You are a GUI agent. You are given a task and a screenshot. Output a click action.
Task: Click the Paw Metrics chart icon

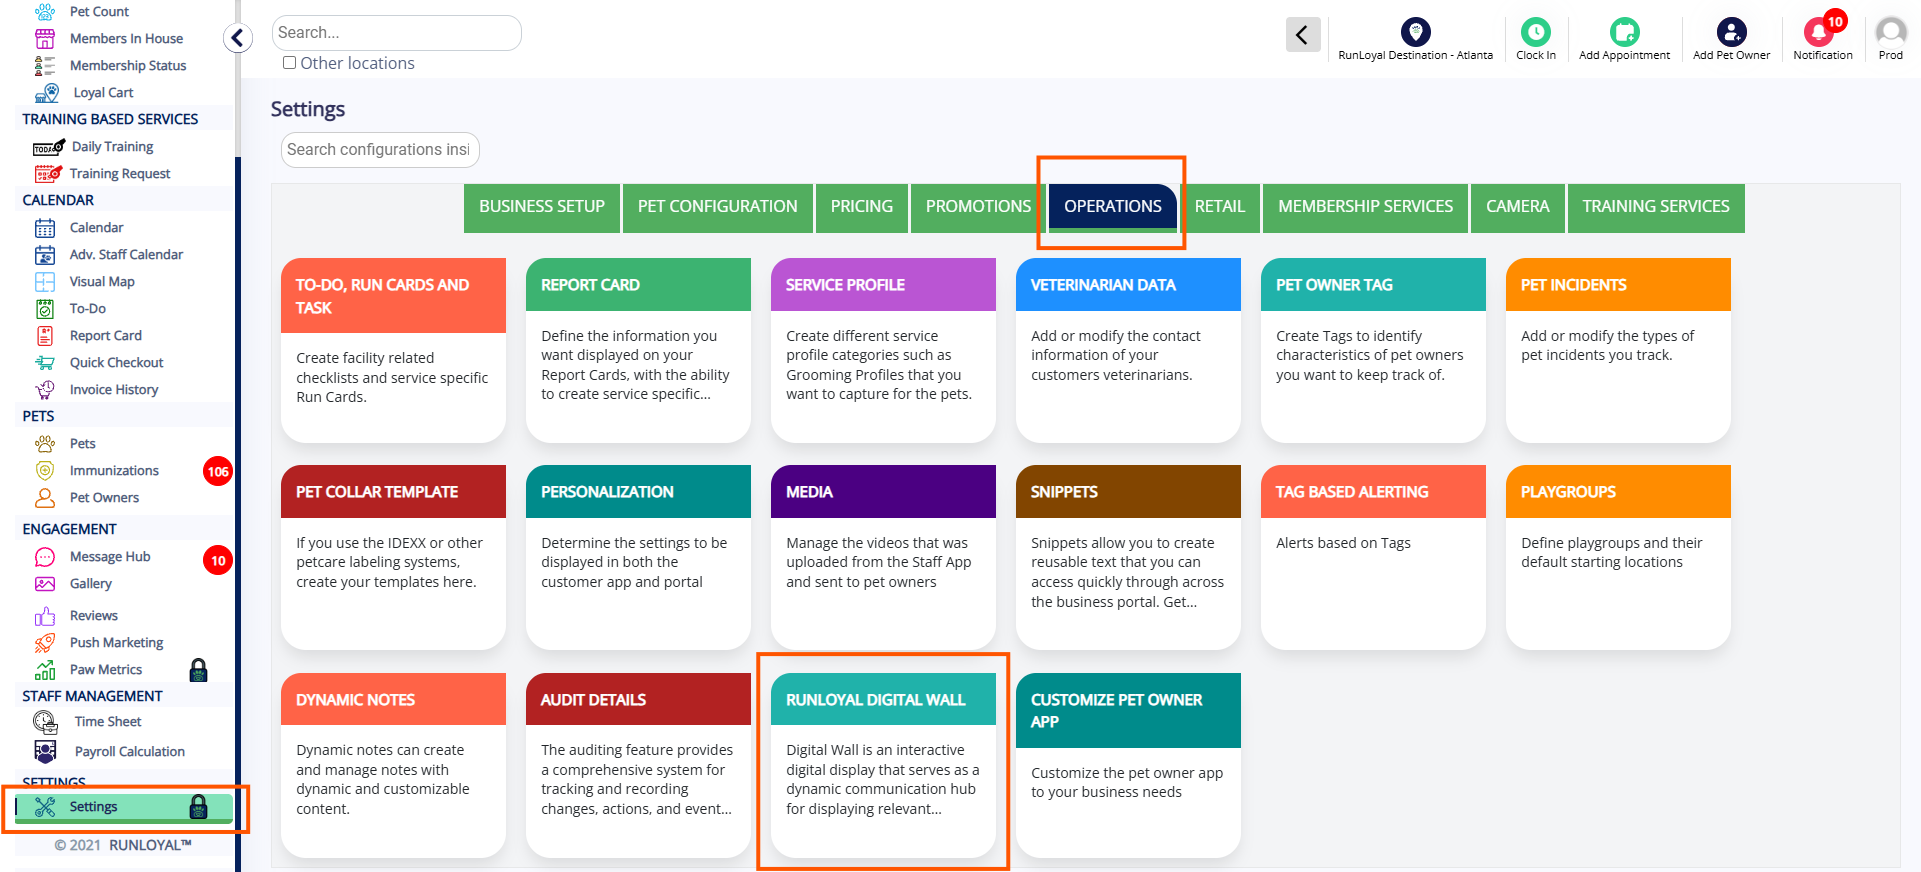45,670
